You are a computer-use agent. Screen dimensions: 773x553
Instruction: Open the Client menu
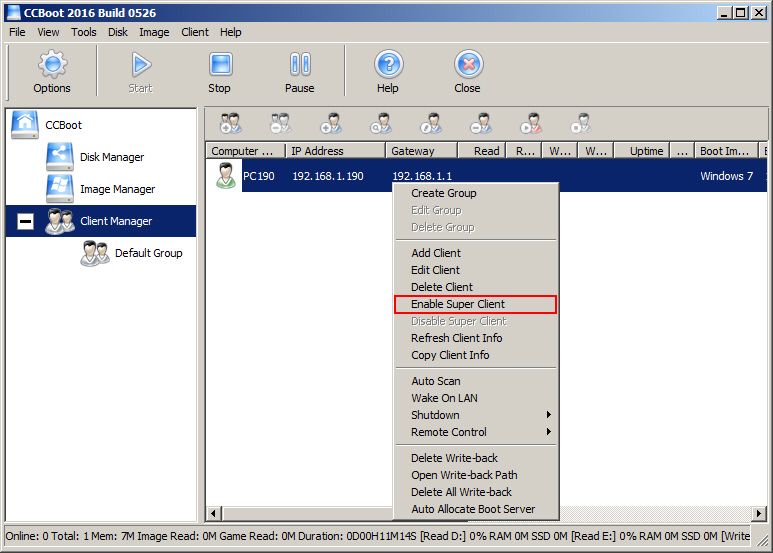coord(195,32)
